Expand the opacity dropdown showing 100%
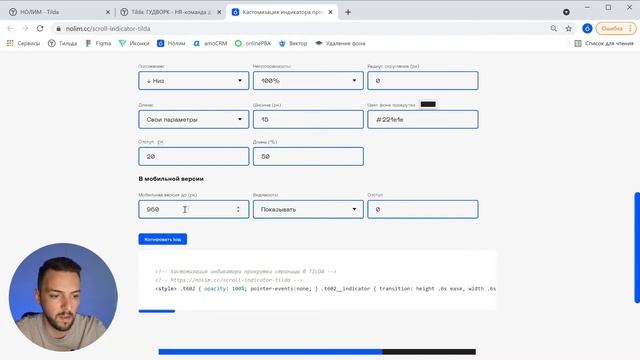Screen dimensions: 640x360 pos(308,80)
